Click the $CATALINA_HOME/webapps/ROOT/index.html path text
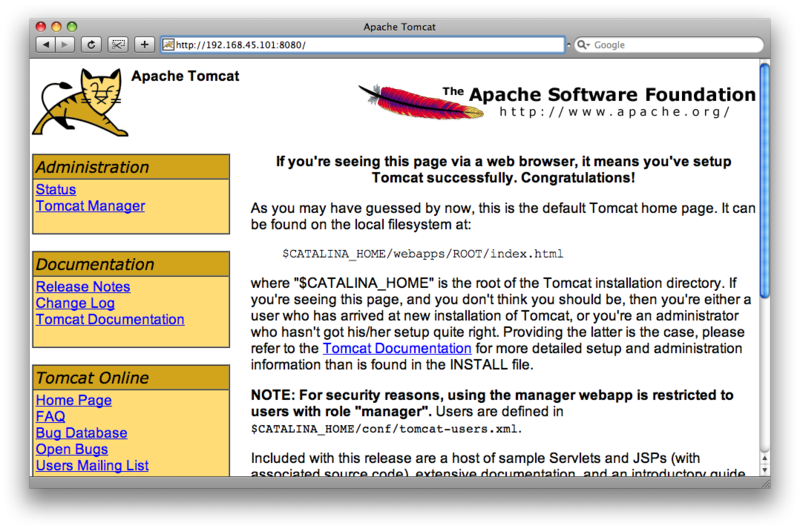This screenshot has width=800, height=529. point(422,254)
